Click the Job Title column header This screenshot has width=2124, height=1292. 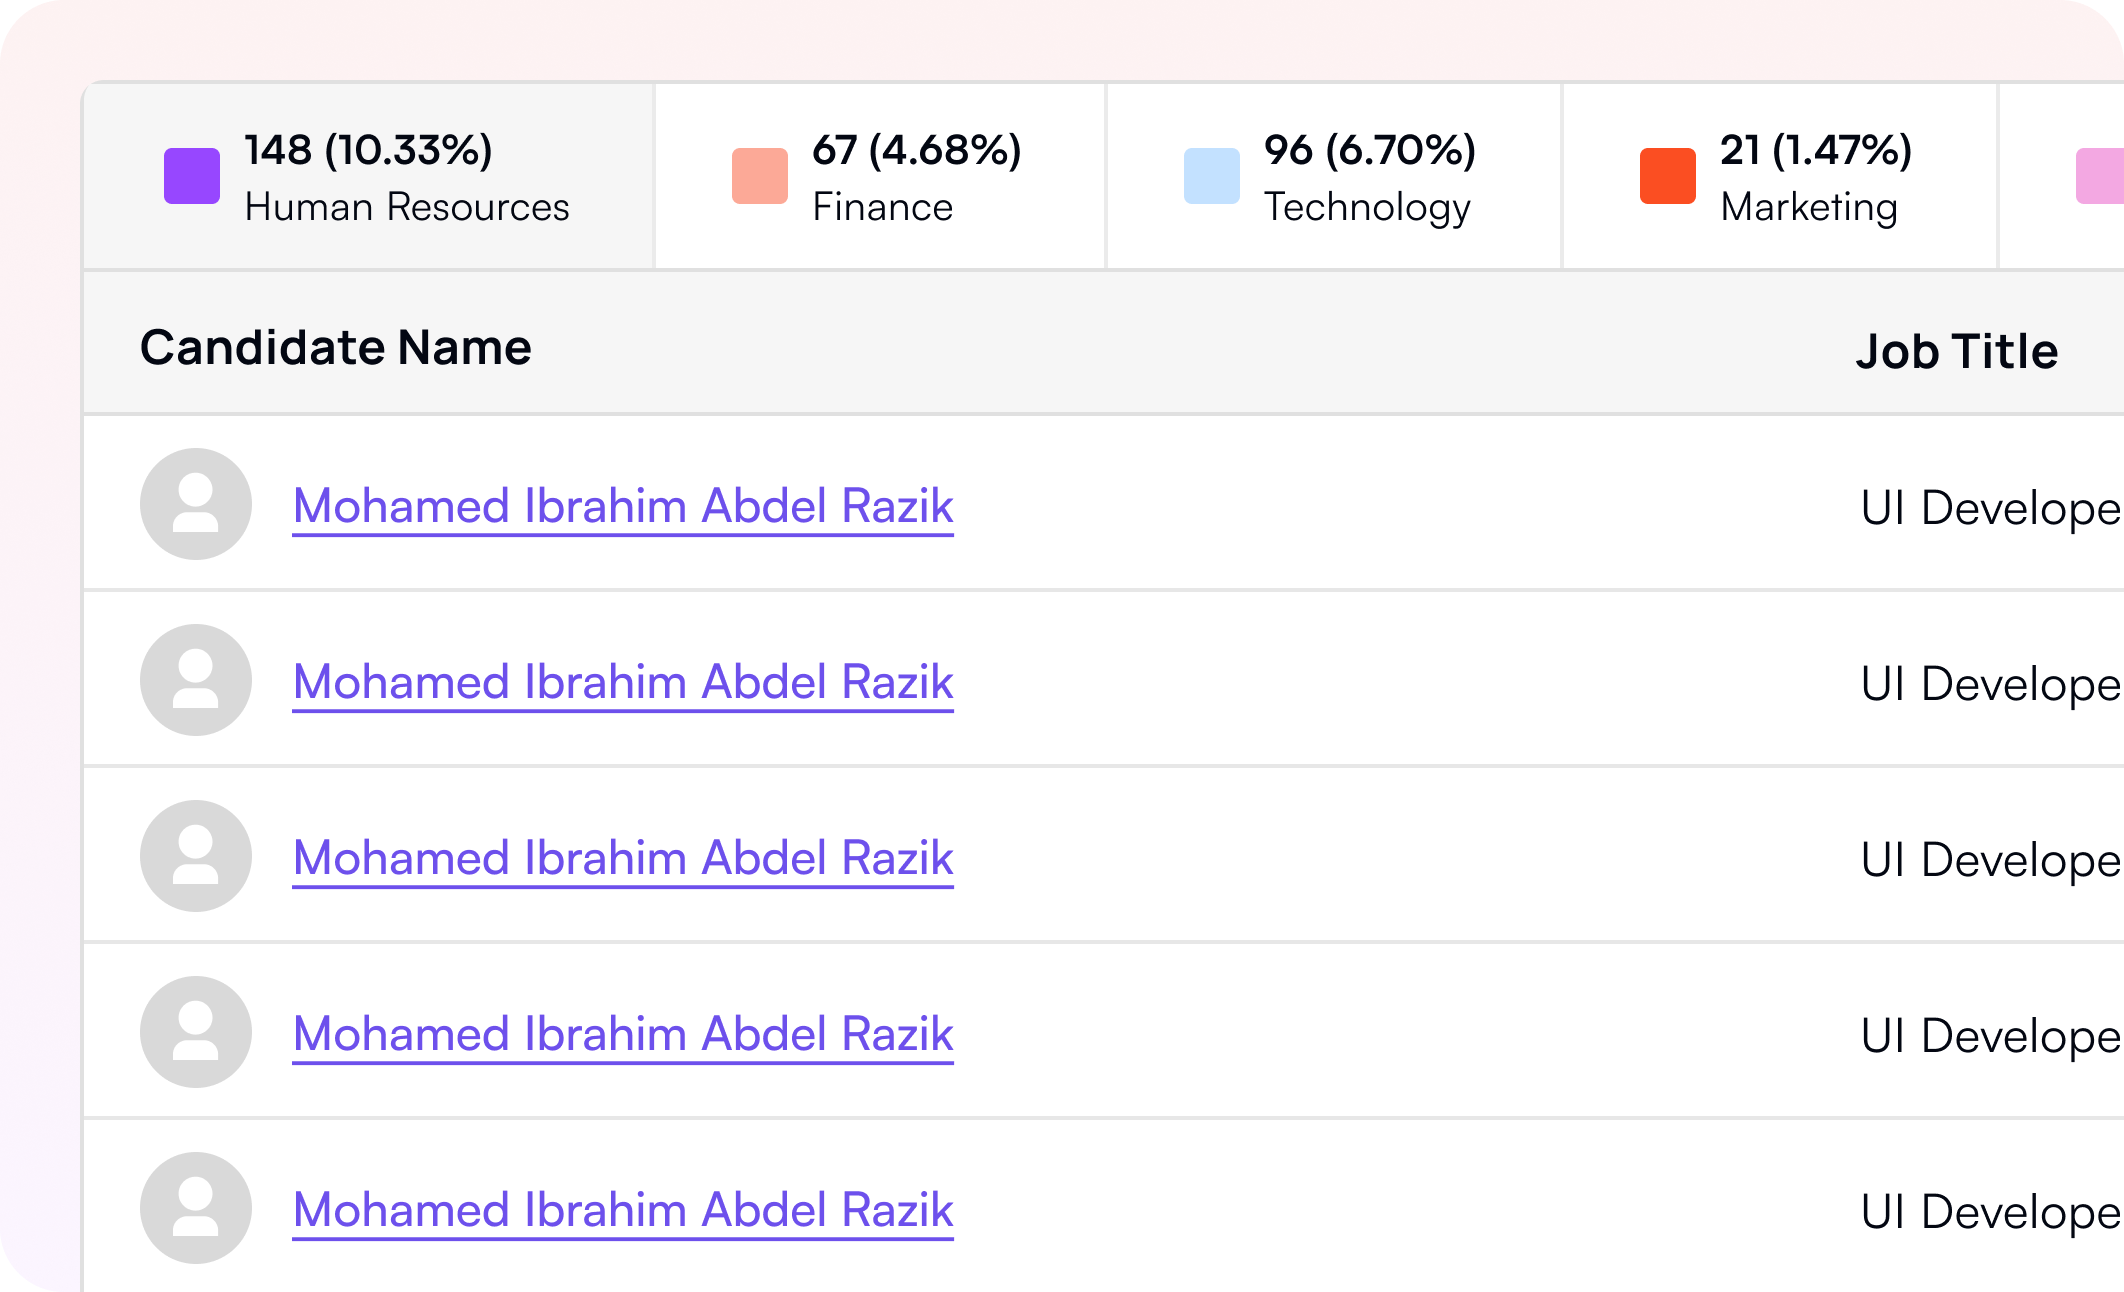click(x=1957, y=352)
